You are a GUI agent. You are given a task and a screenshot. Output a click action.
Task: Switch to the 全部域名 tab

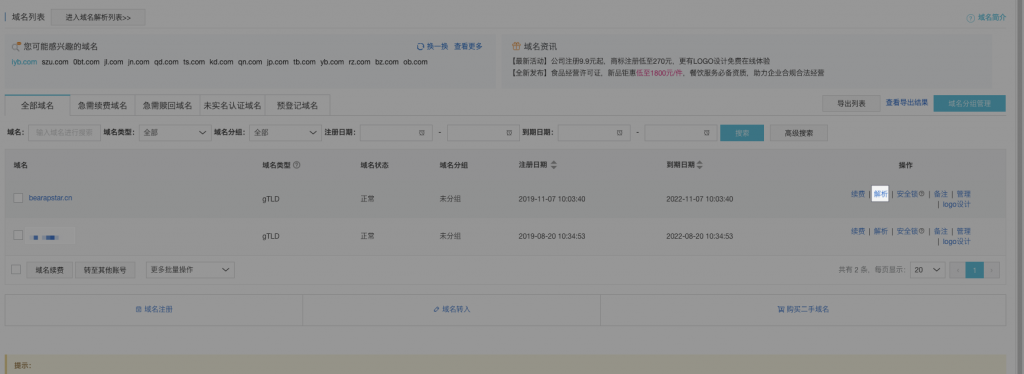(x=37, y=104)
